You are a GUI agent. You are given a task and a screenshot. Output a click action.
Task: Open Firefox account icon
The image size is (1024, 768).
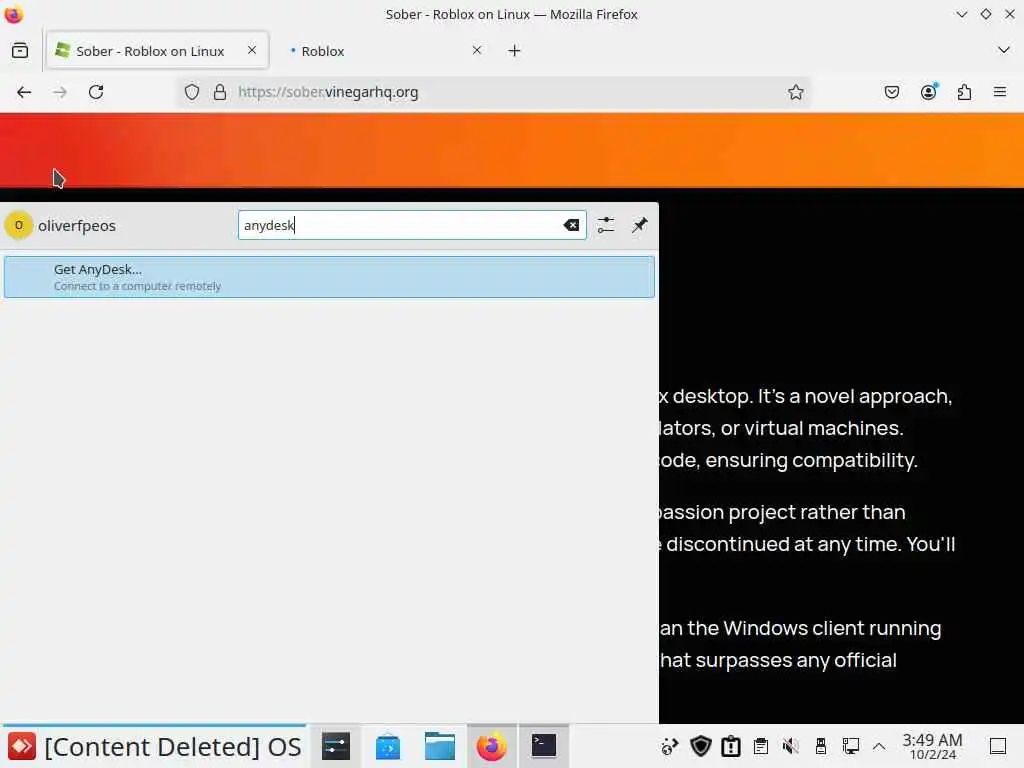(x=928, y=92)
